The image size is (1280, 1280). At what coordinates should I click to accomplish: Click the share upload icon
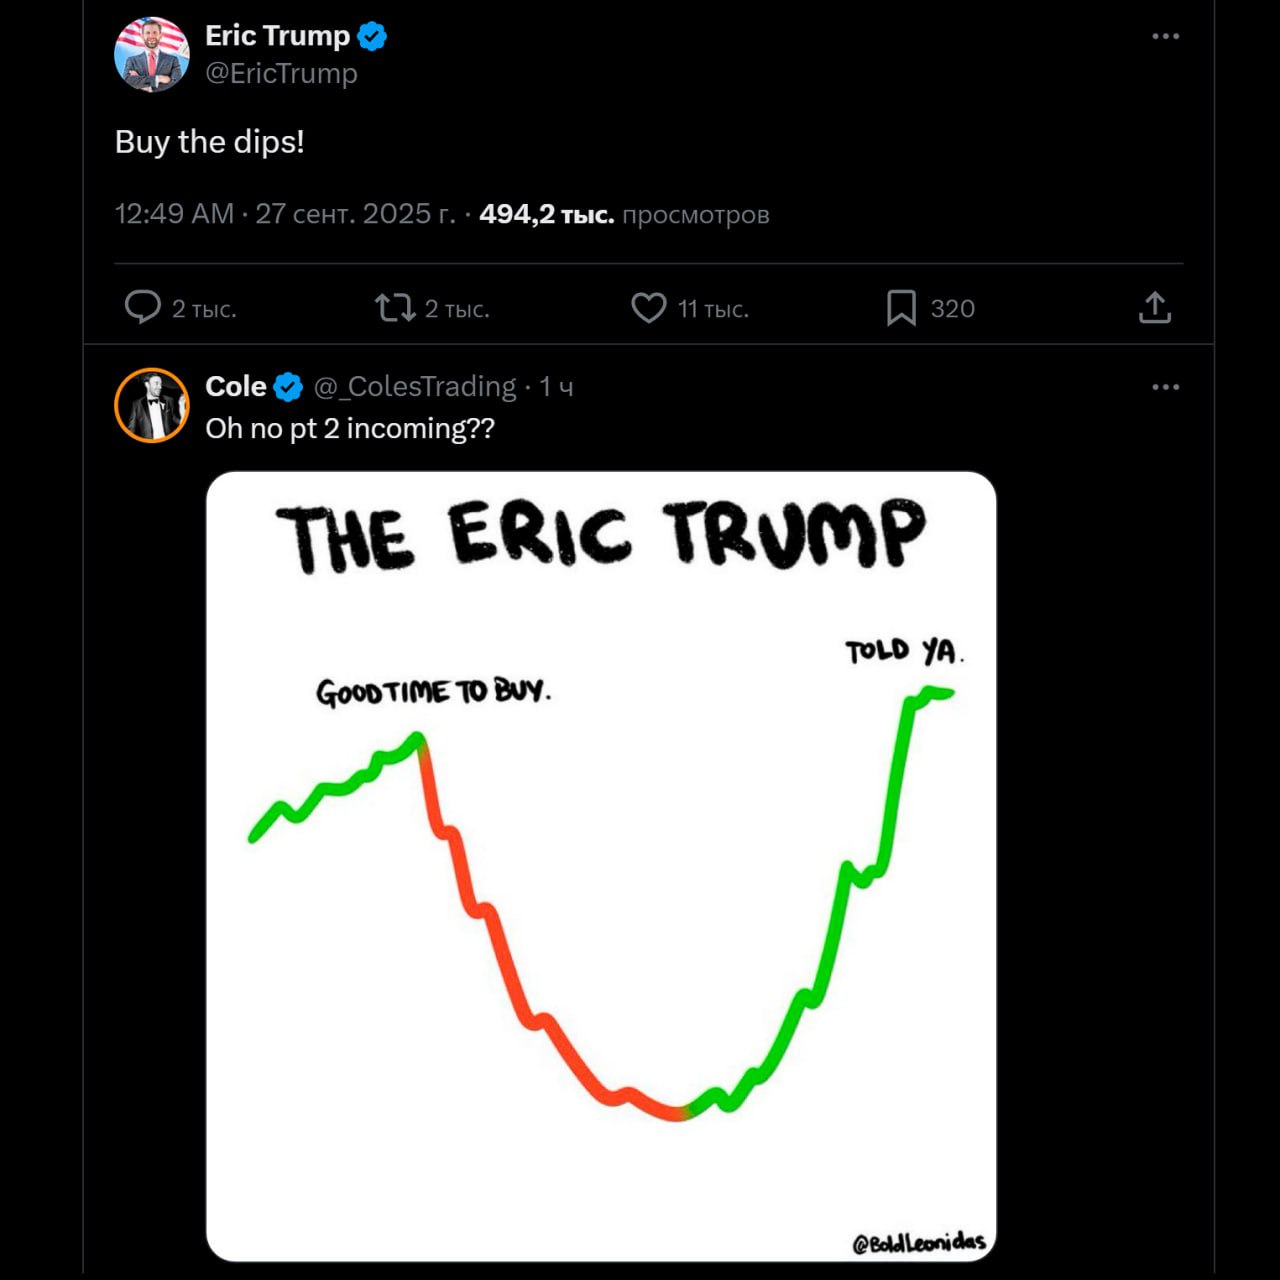(1154, 307)
